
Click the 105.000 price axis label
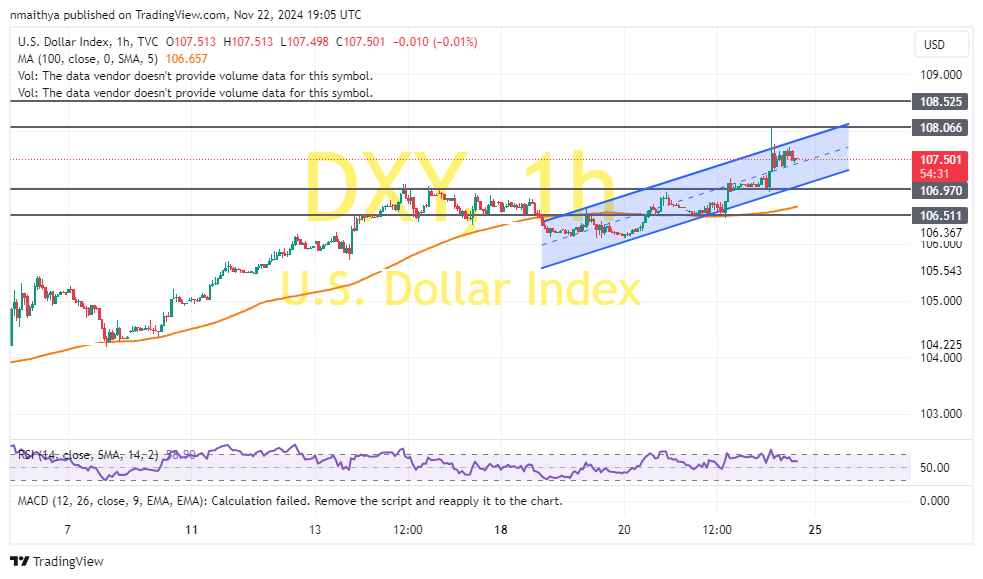point(940,301)
